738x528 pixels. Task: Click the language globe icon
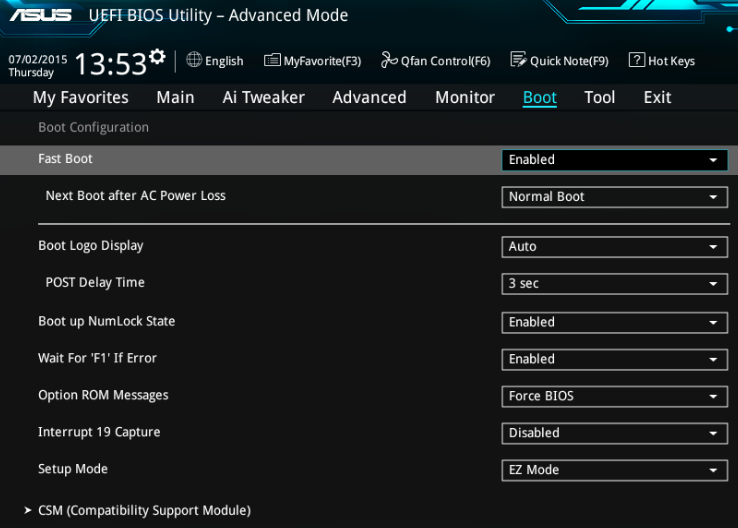click(194, 60)
